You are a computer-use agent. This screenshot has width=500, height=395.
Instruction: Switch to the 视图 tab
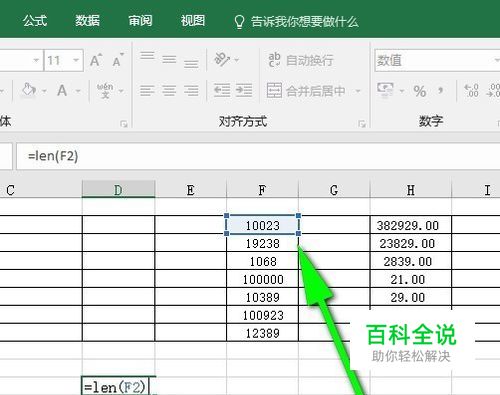tap(193, 21)
